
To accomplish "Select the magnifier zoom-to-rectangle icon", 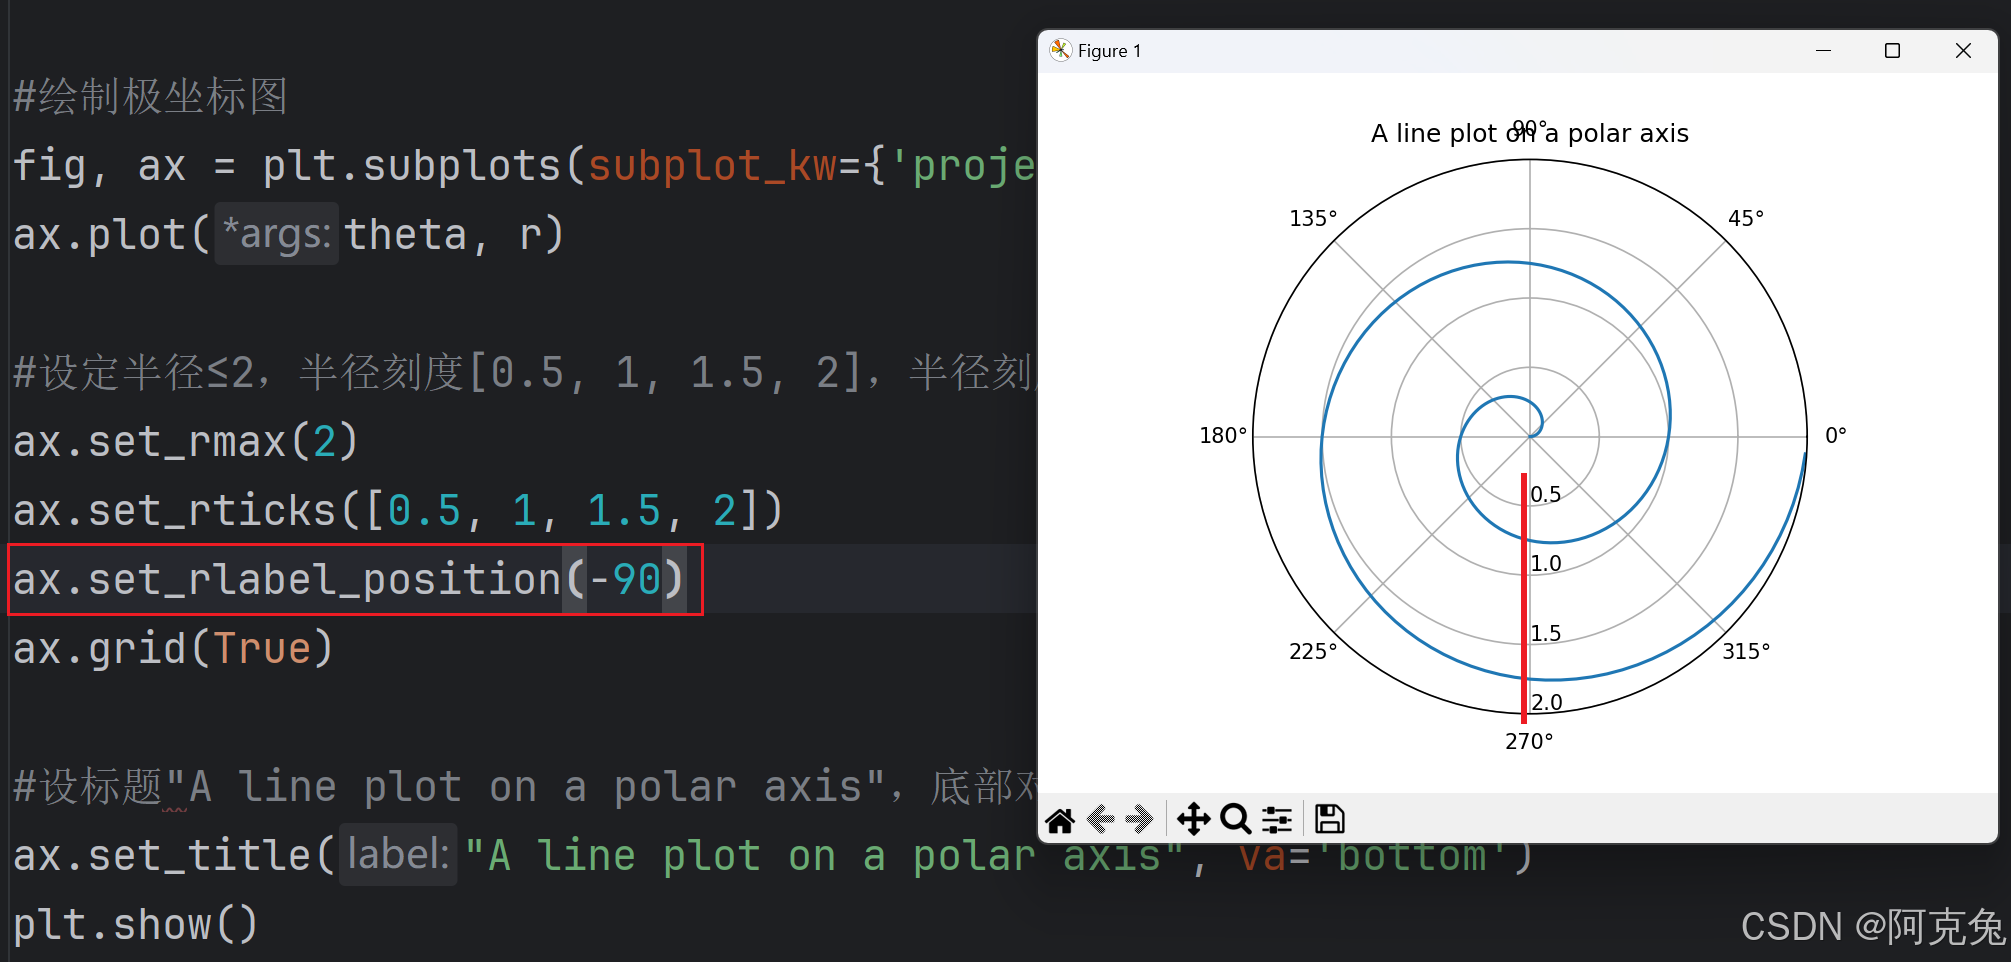I will click(x=1234, y=818).
